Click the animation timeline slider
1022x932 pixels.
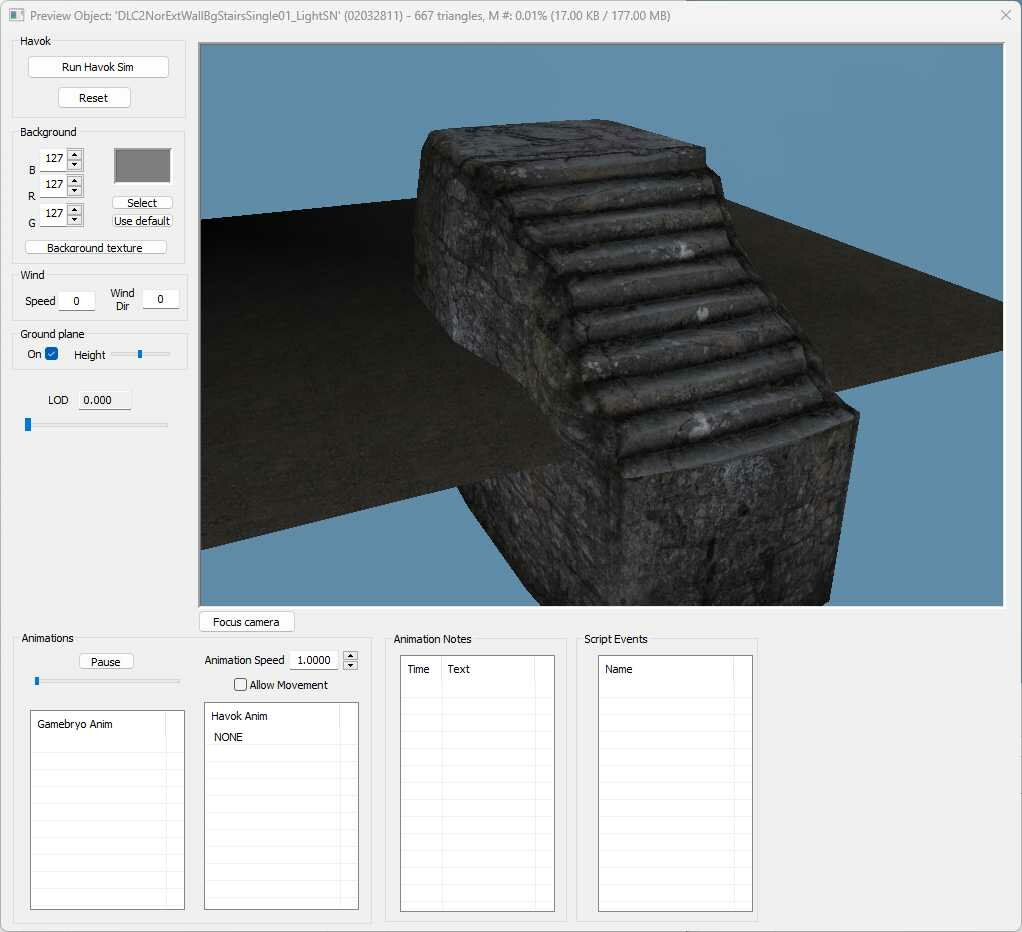tap(108, 681)
